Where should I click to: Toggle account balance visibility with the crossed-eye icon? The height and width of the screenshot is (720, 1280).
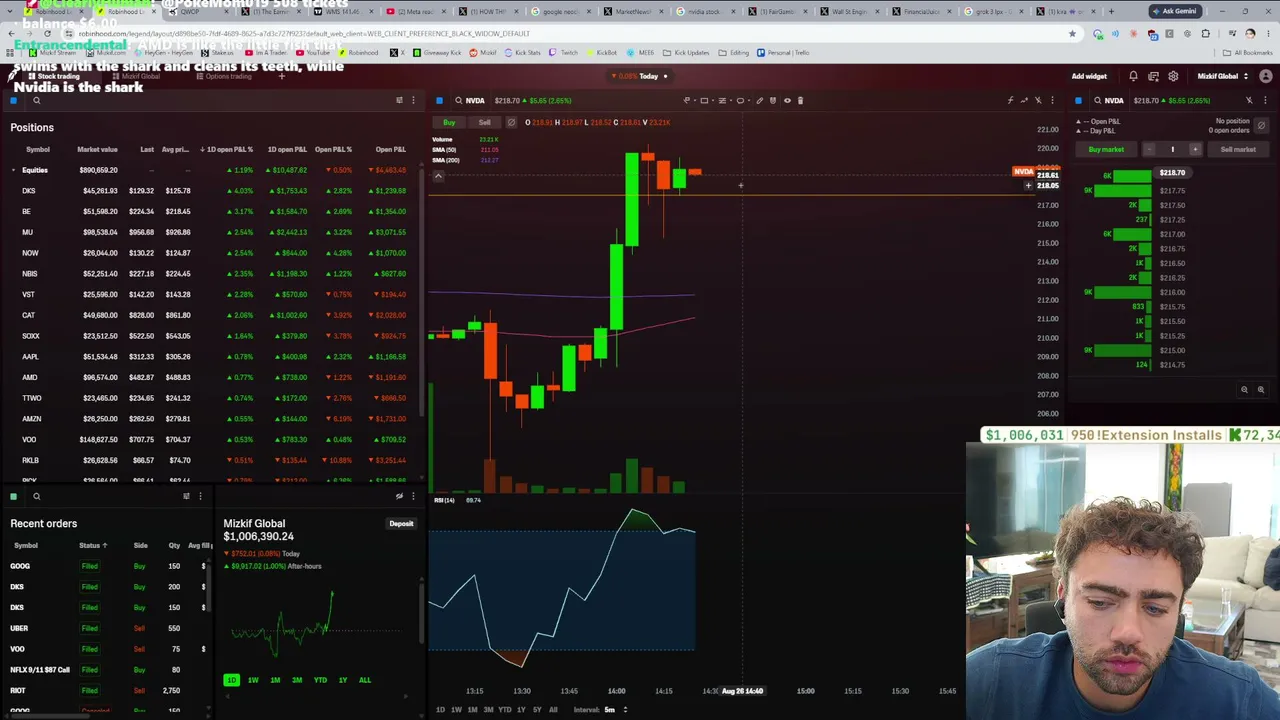399,496
